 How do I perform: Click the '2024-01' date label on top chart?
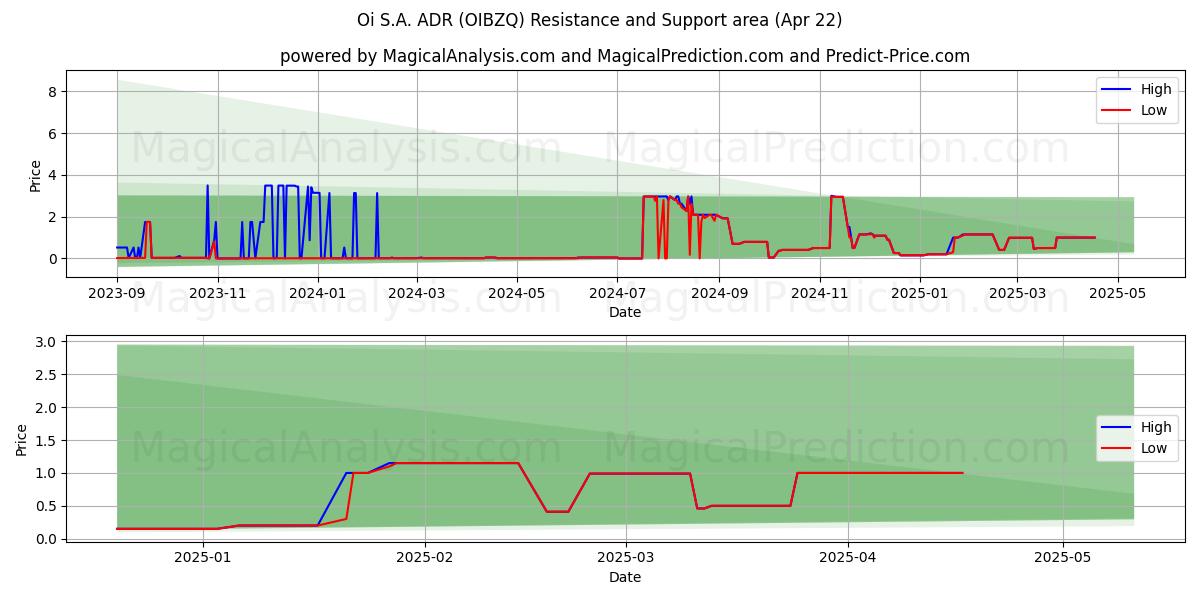318,294
